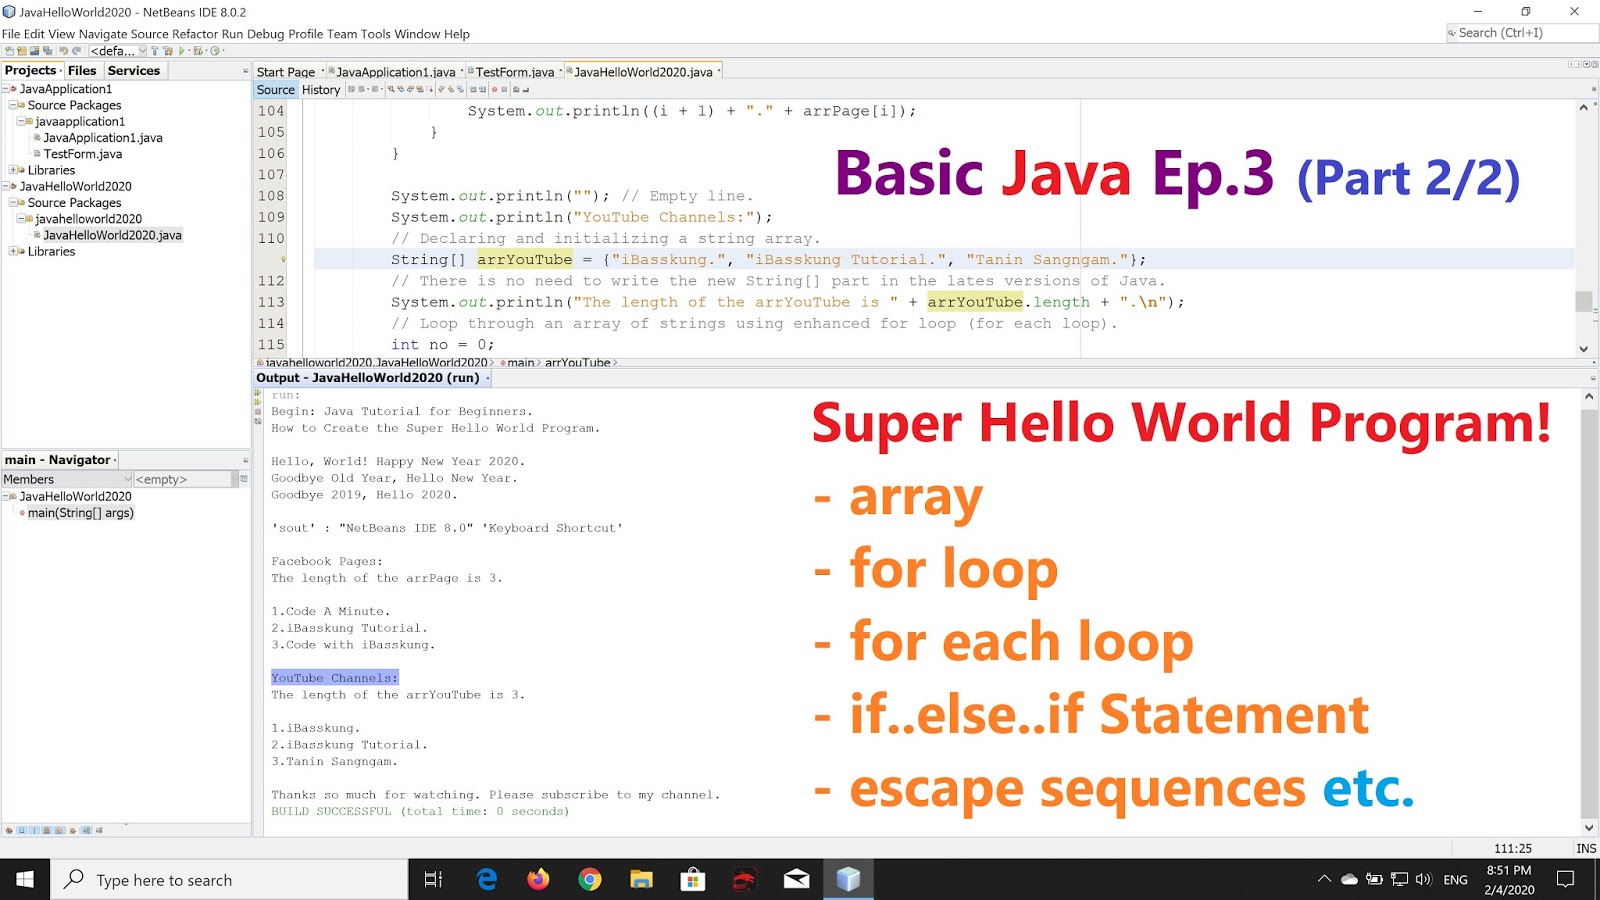The height and width of the screenshot is (900, 1600).
Task: Click the Stop icon in Output panel
Action: (258, 412)
